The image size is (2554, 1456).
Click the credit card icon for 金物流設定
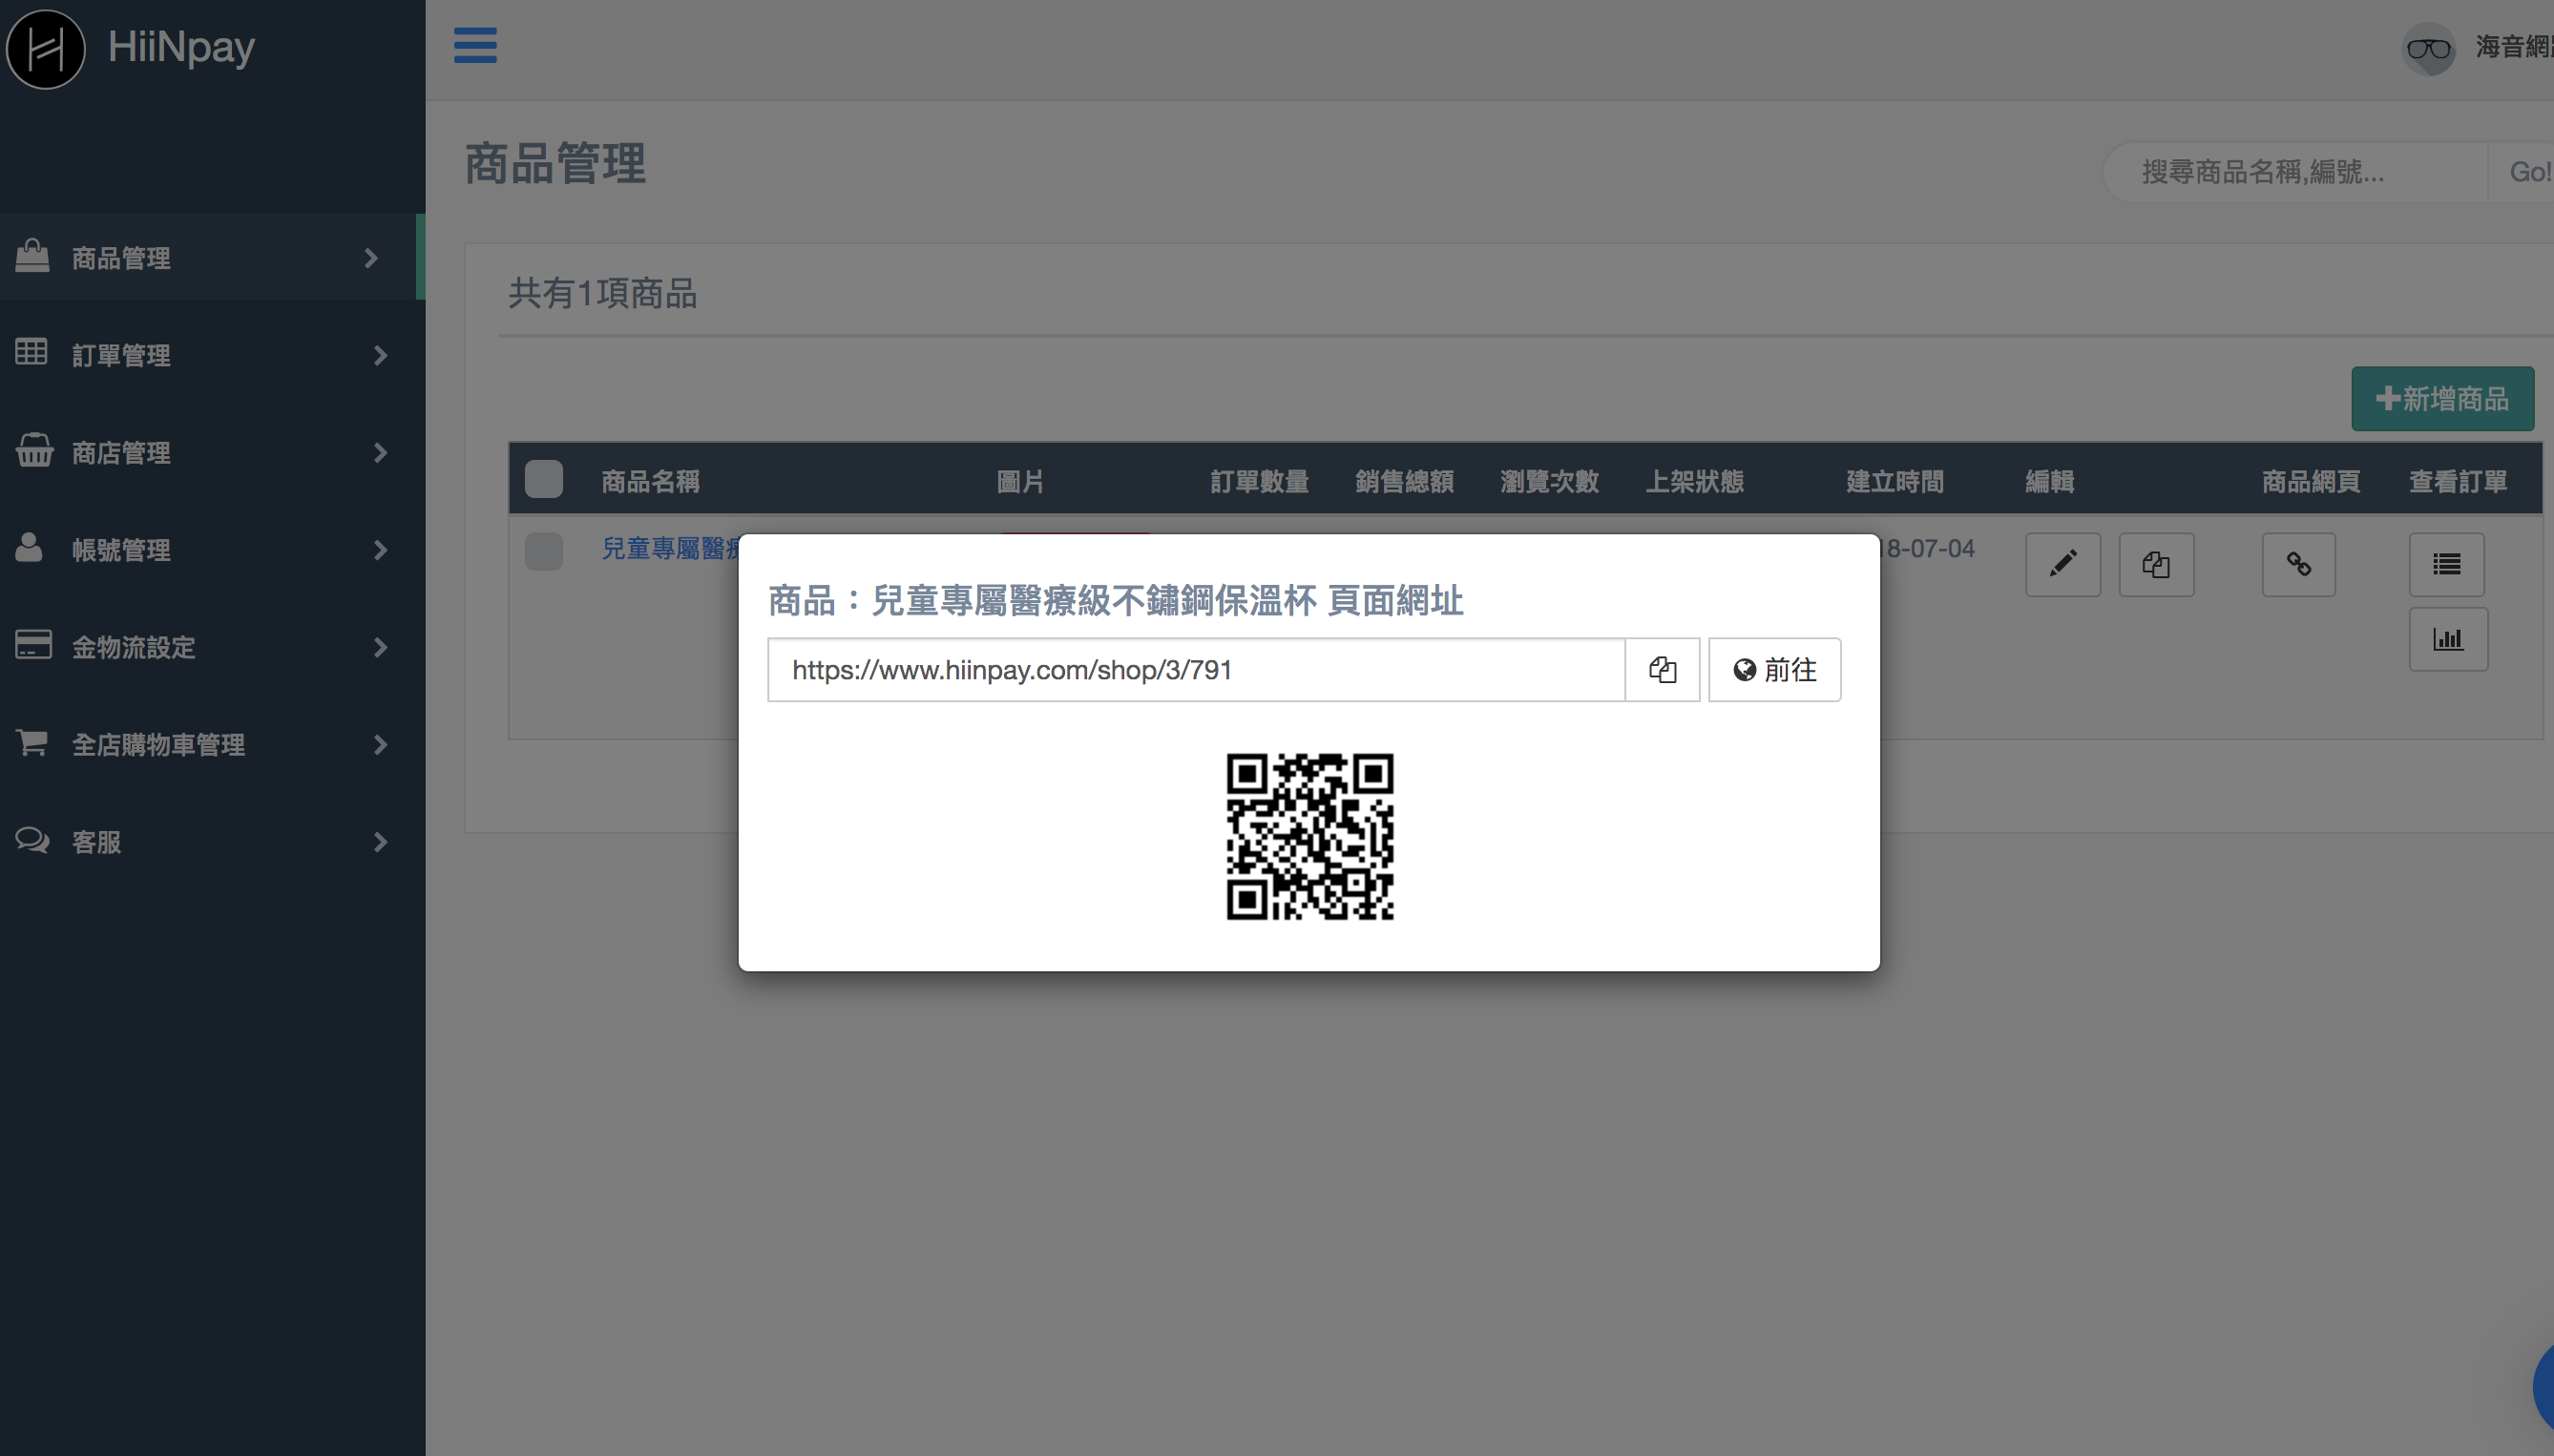(x=33, y=644)
